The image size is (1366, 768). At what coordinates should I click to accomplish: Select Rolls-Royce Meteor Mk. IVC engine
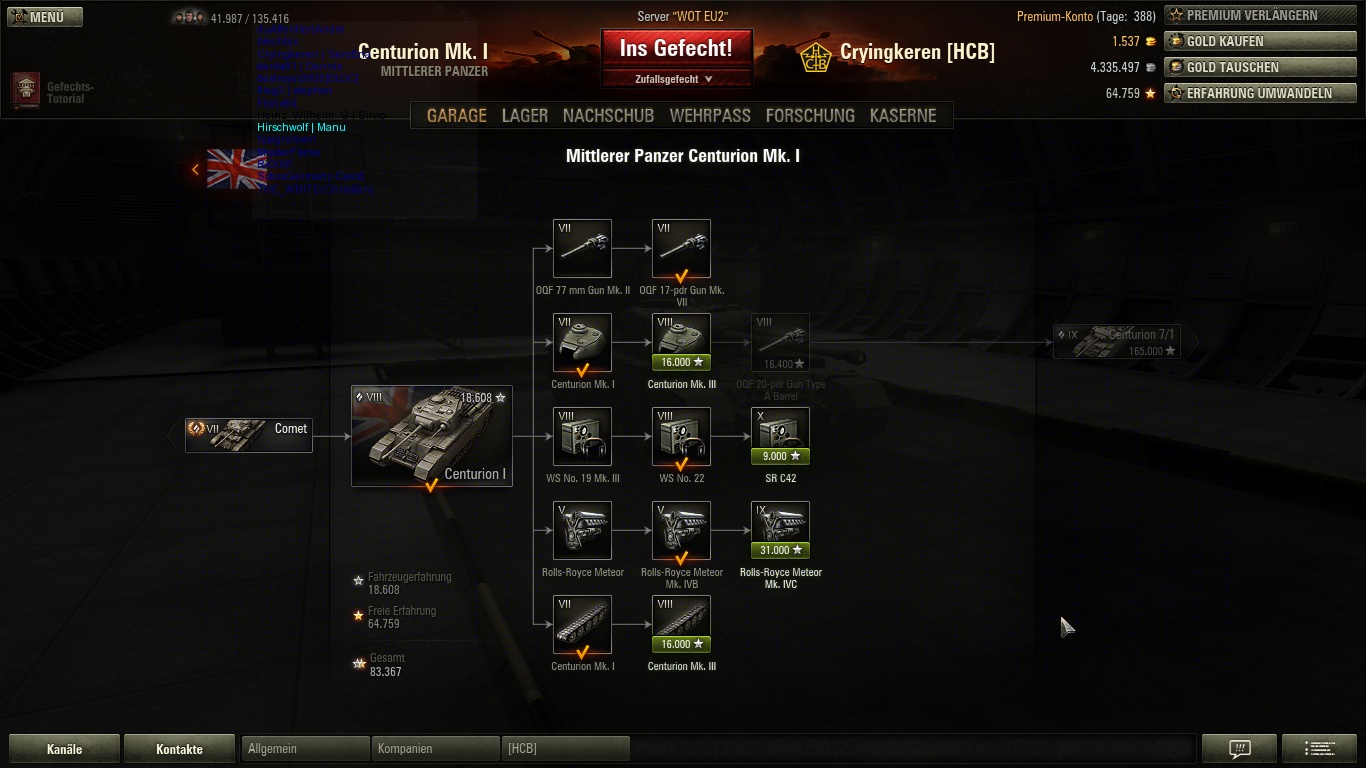780,530
